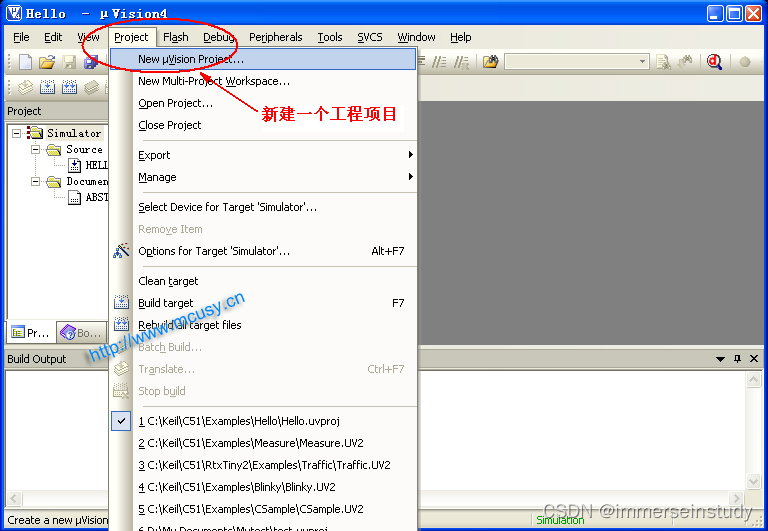Image resolution: width=768 pixels, height=531 pixels.
Task: Click Build Output scrollbar up arrow
Action: point(753,379)
